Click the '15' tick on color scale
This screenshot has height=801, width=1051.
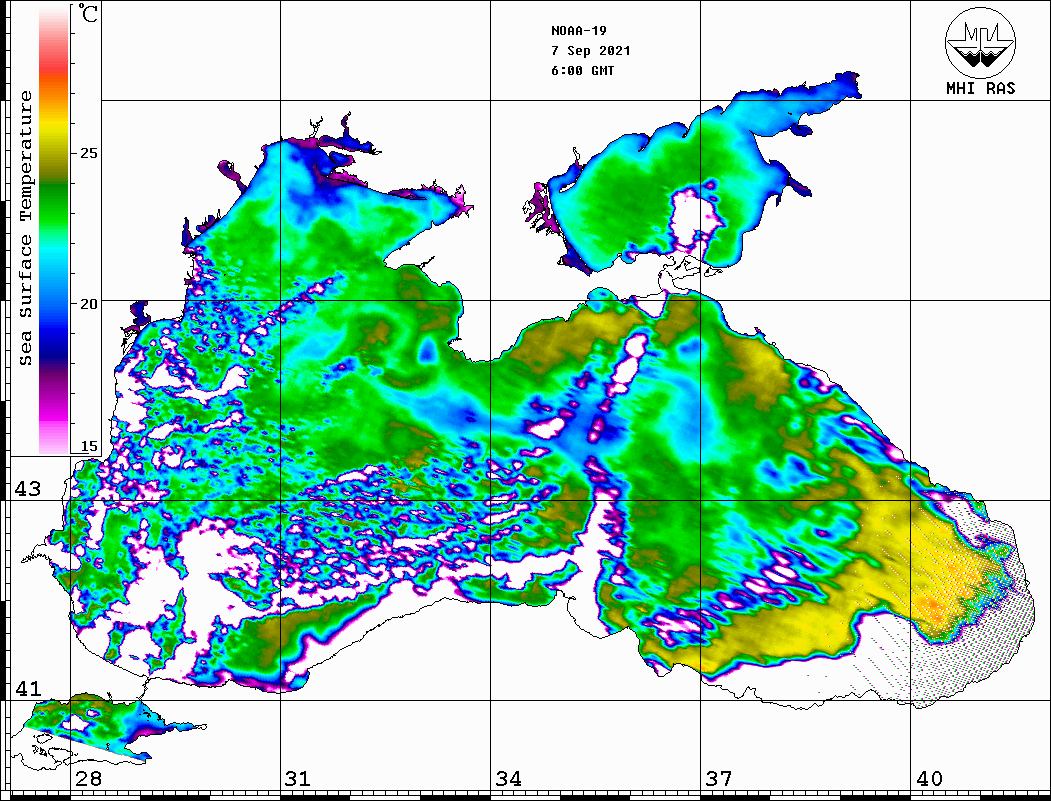[x=88, y=446]
